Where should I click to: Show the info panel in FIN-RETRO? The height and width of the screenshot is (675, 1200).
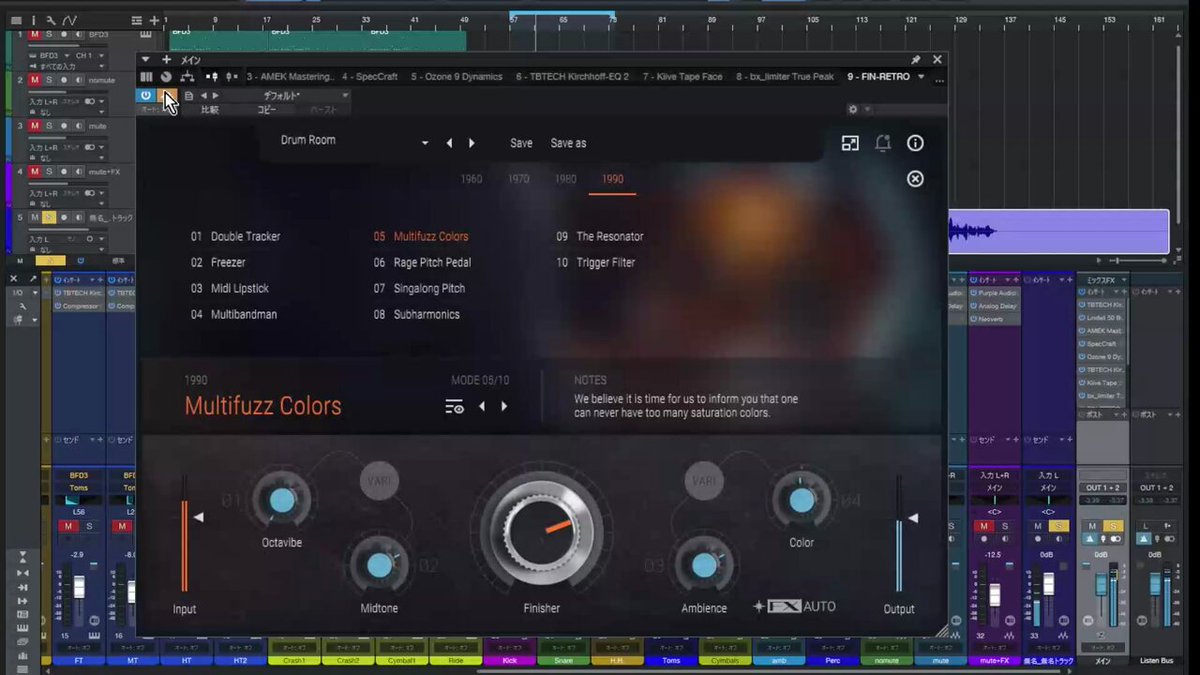(x=915, y=143)
